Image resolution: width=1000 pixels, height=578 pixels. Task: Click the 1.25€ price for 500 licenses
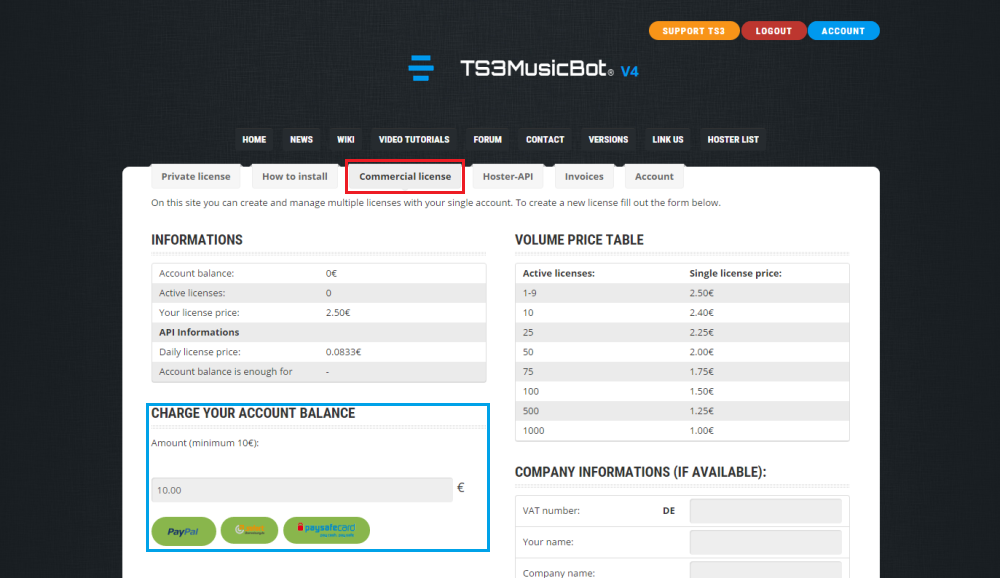point(702,411)
